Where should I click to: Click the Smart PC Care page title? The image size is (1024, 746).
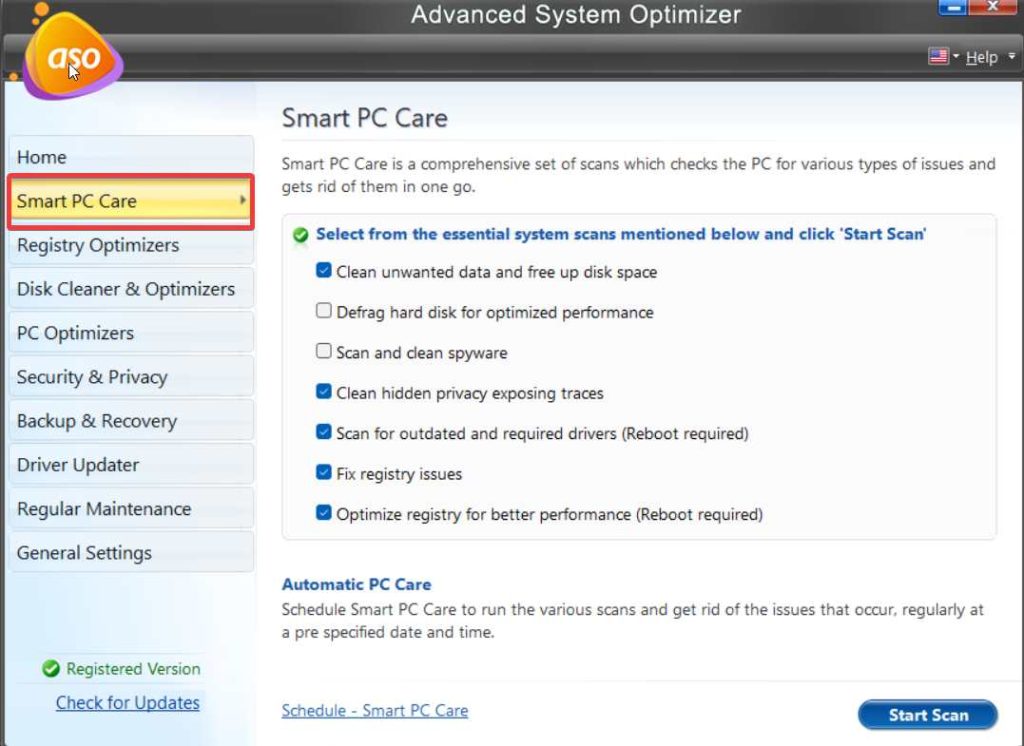(364, 118)
